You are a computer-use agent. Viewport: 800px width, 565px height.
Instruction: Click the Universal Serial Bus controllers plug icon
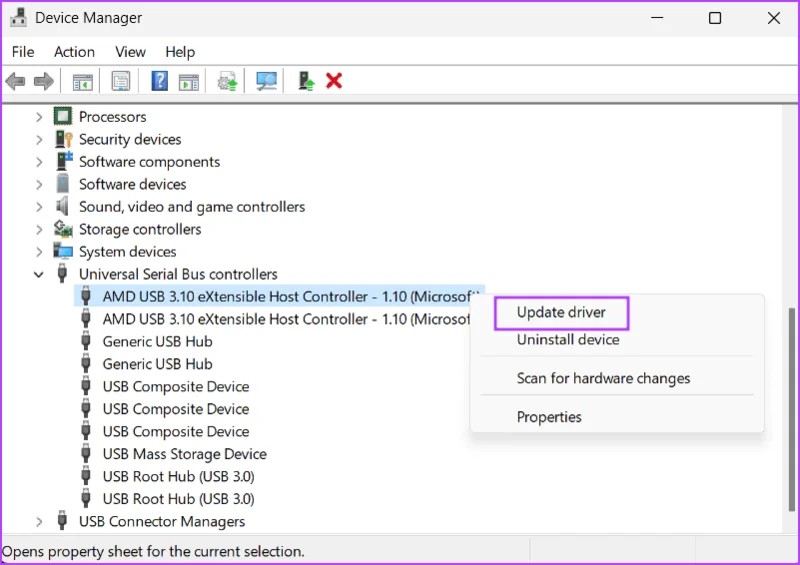(x=62, y=274)
